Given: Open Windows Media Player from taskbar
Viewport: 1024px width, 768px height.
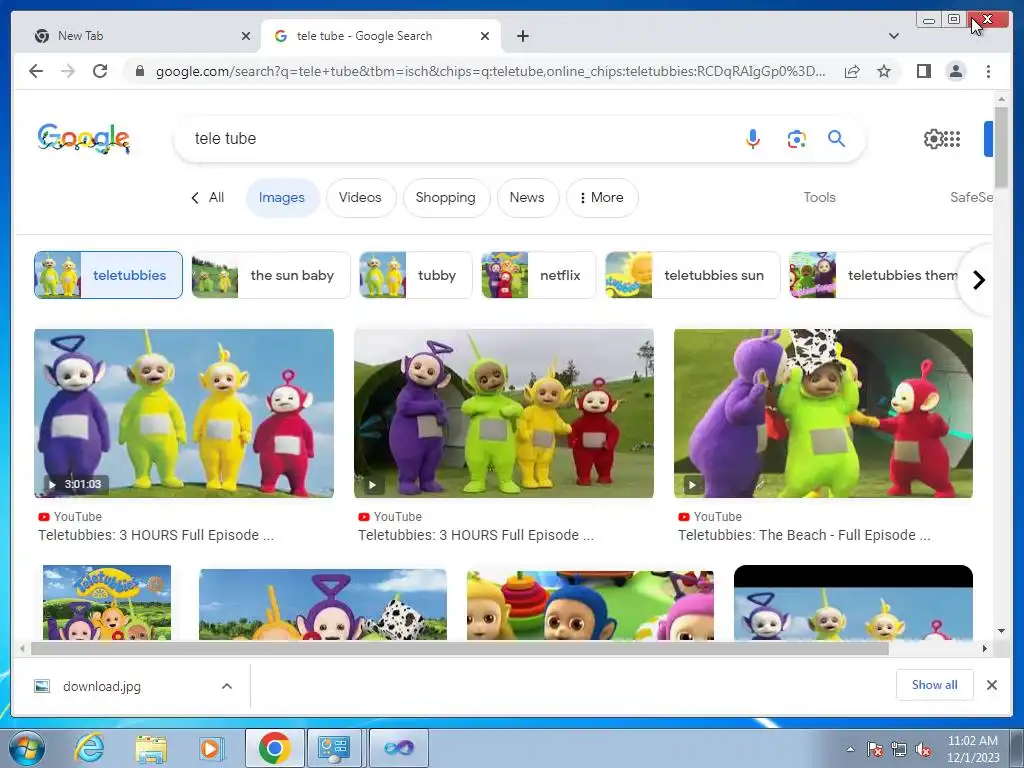Looking at the screenshot, I should click(x=210, y=748).
